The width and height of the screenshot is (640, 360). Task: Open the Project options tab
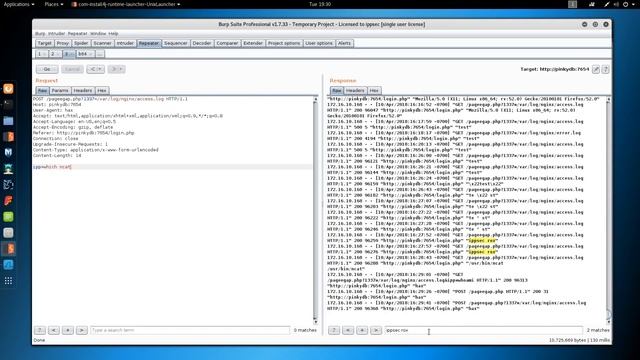pyautogui.click(x=284, y=43)
